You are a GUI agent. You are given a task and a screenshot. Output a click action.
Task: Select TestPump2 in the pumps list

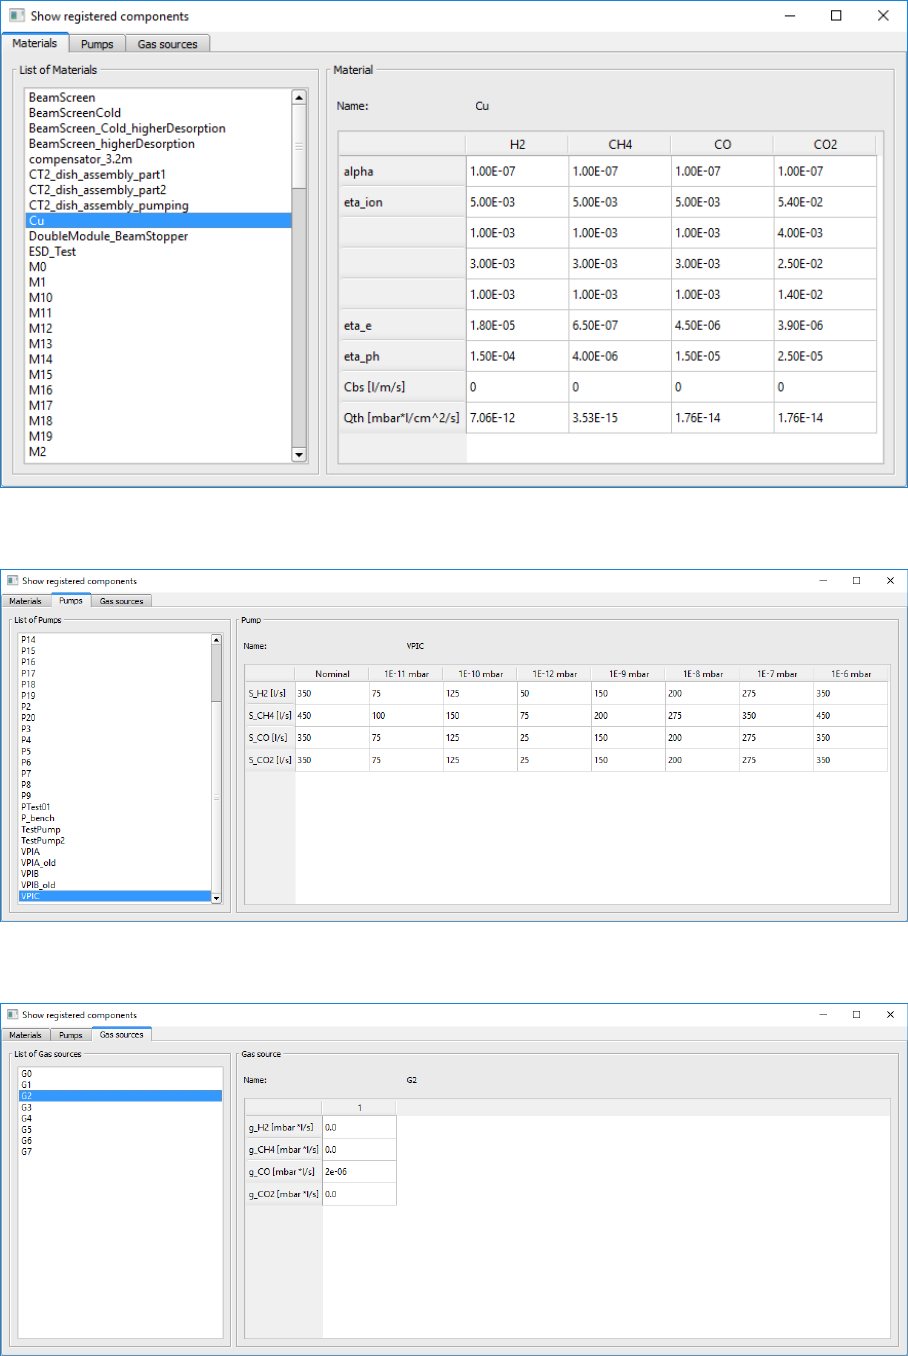coord(43,841)
